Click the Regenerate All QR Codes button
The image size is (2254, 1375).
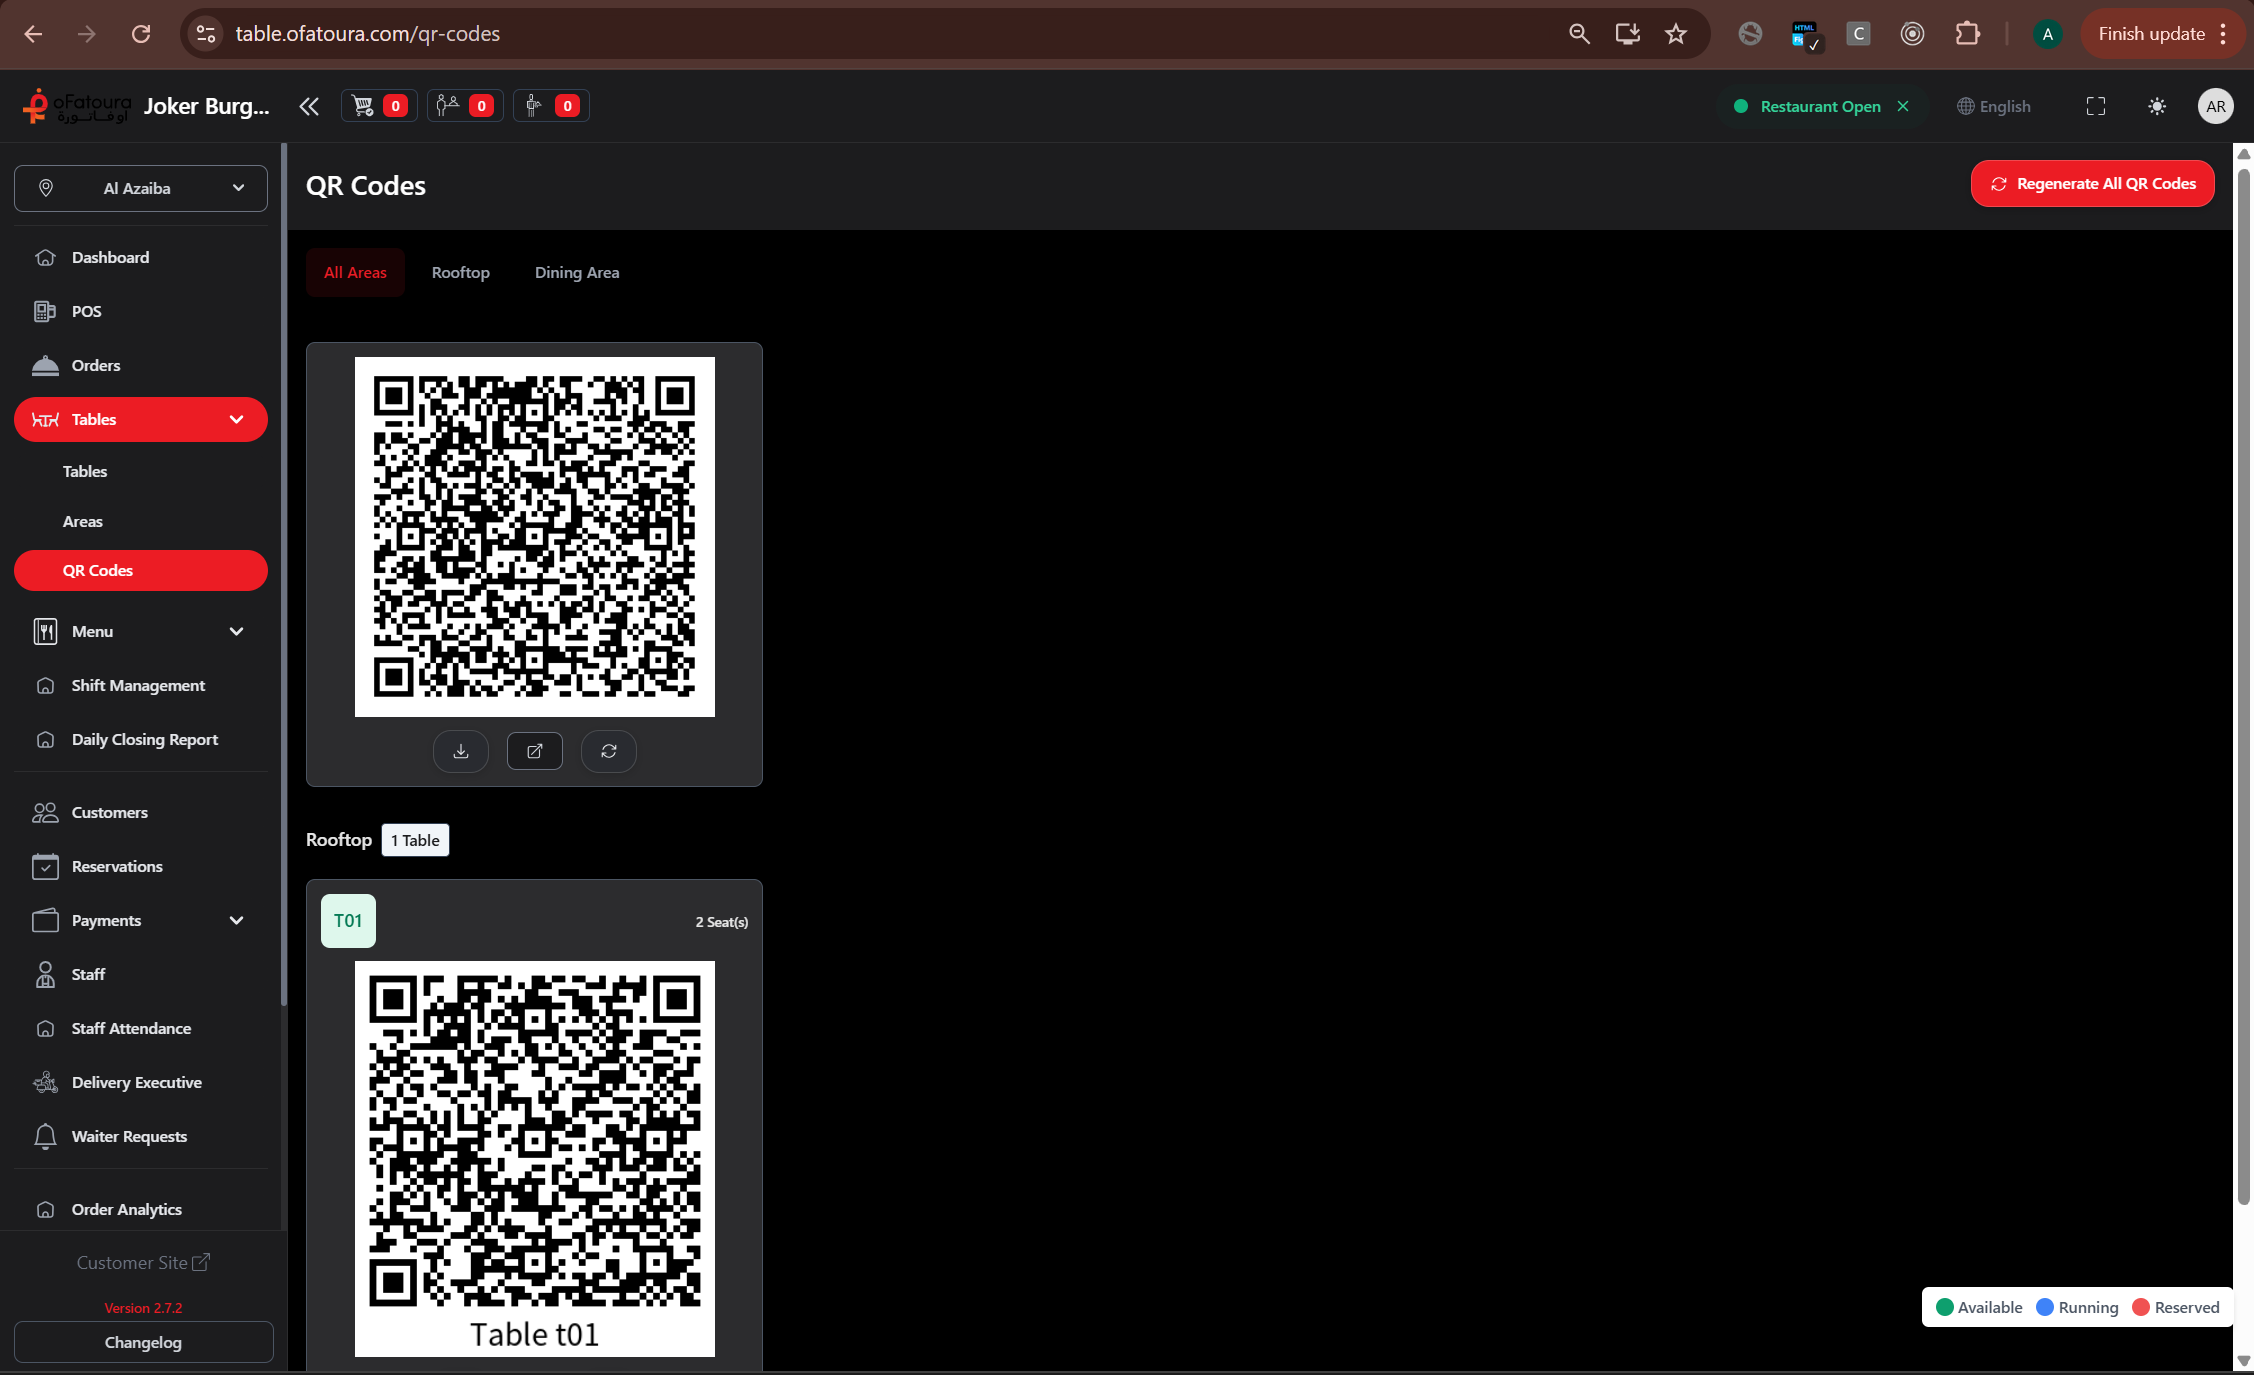[x=2092, y=183]
